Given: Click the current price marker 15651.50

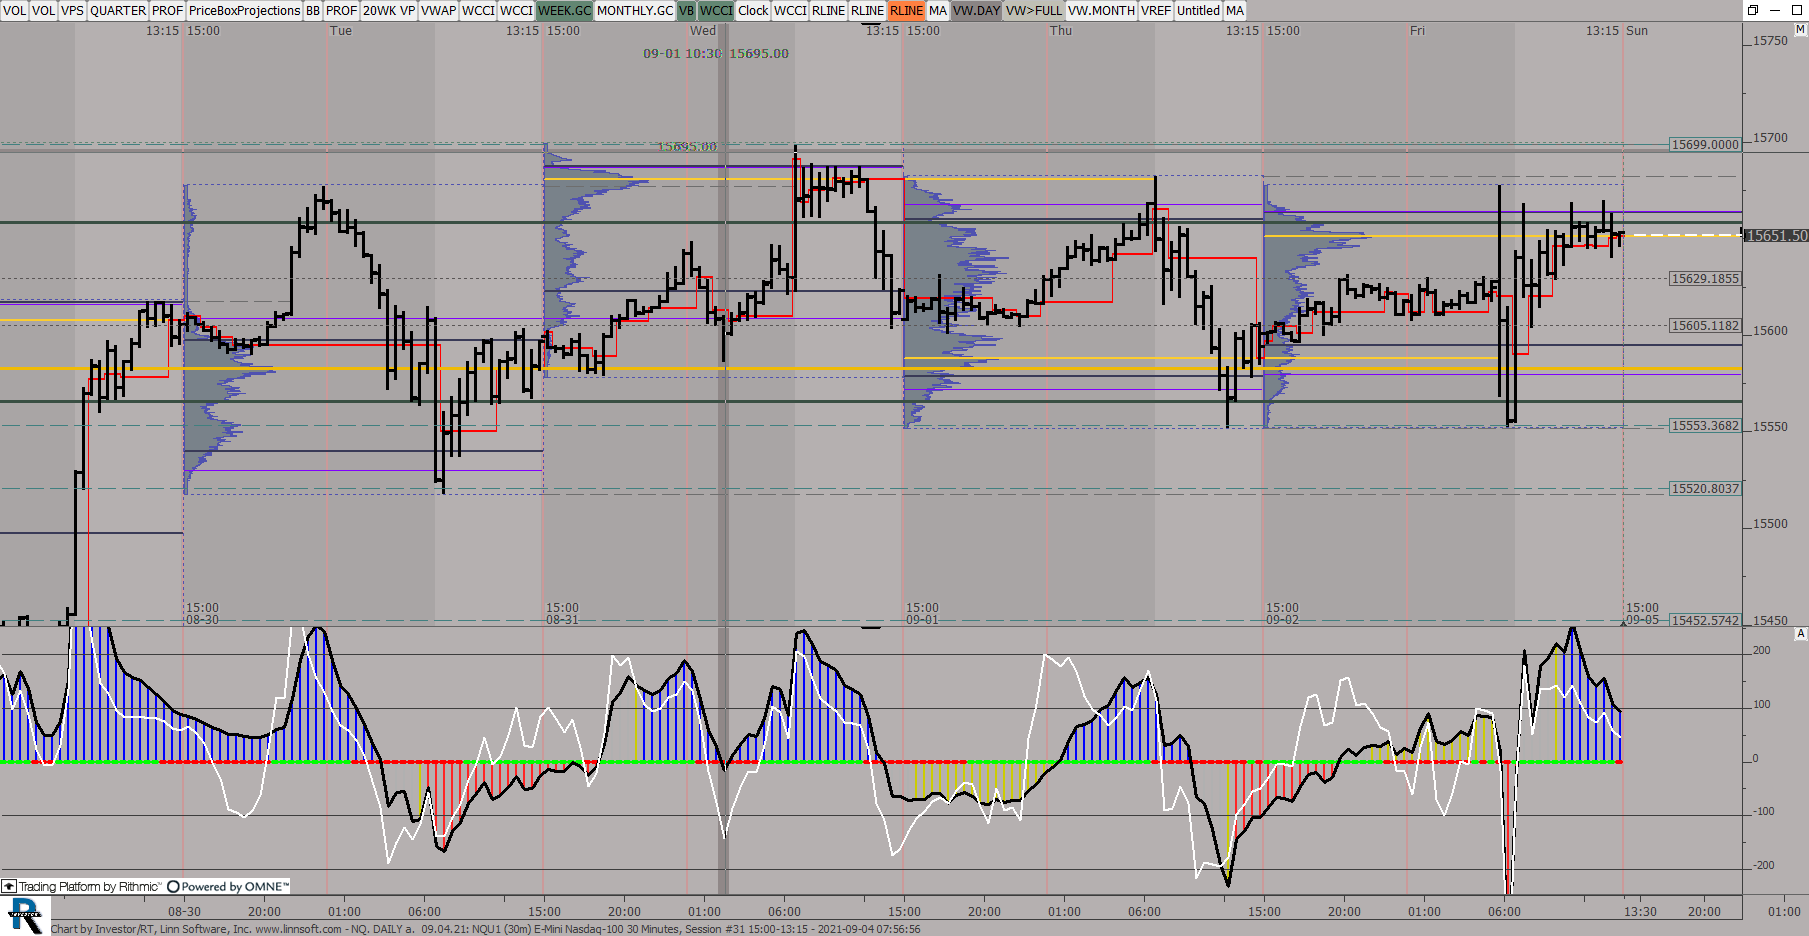Looking at the screenshot, I should tap(1776, 236).
